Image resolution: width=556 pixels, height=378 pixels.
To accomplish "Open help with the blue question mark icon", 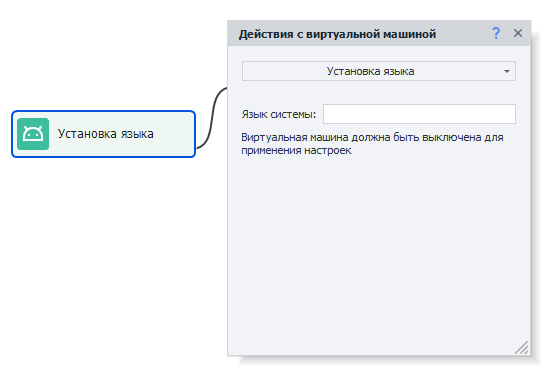I will pyautogui.click(x=496, y=33).
